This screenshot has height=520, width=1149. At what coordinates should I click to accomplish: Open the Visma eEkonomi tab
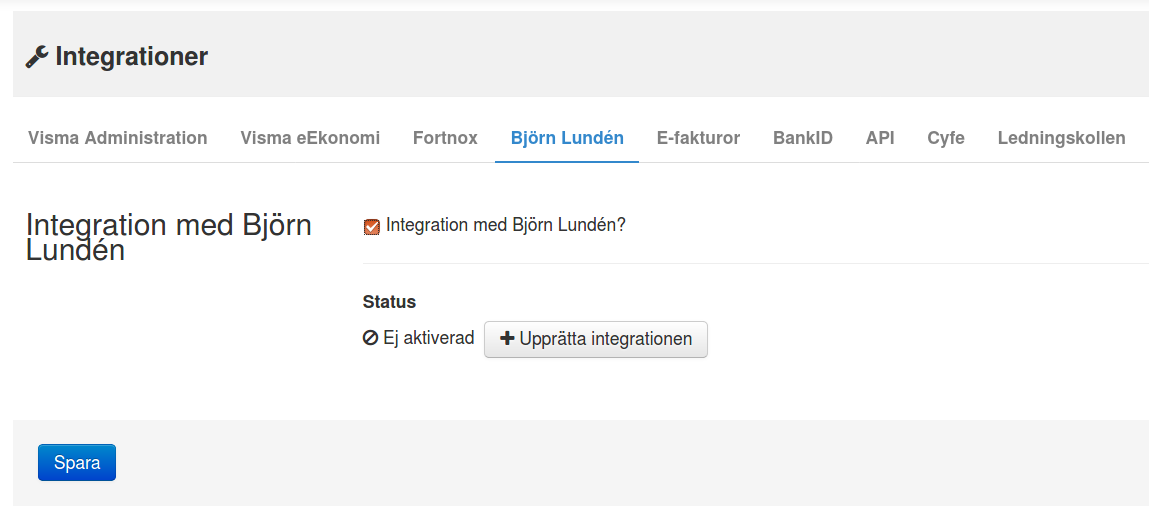point(310,138)
